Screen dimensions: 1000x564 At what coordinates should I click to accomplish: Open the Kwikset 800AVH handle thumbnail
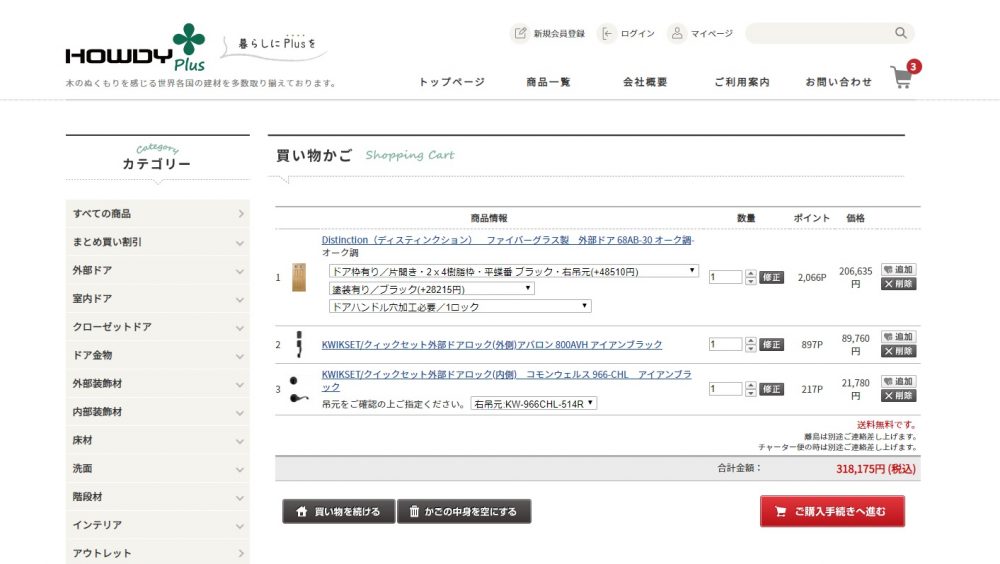(298, 344)
